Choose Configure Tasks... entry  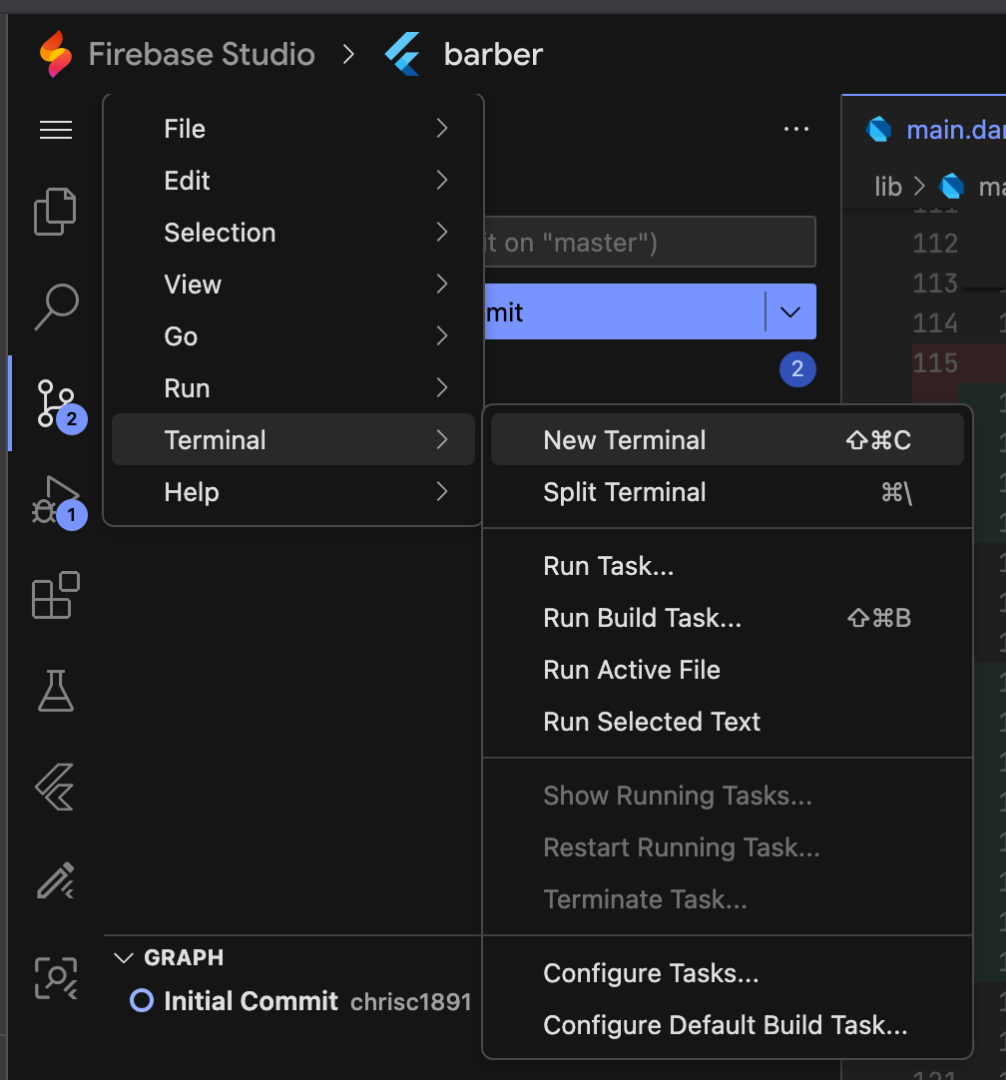click(651, 973)
